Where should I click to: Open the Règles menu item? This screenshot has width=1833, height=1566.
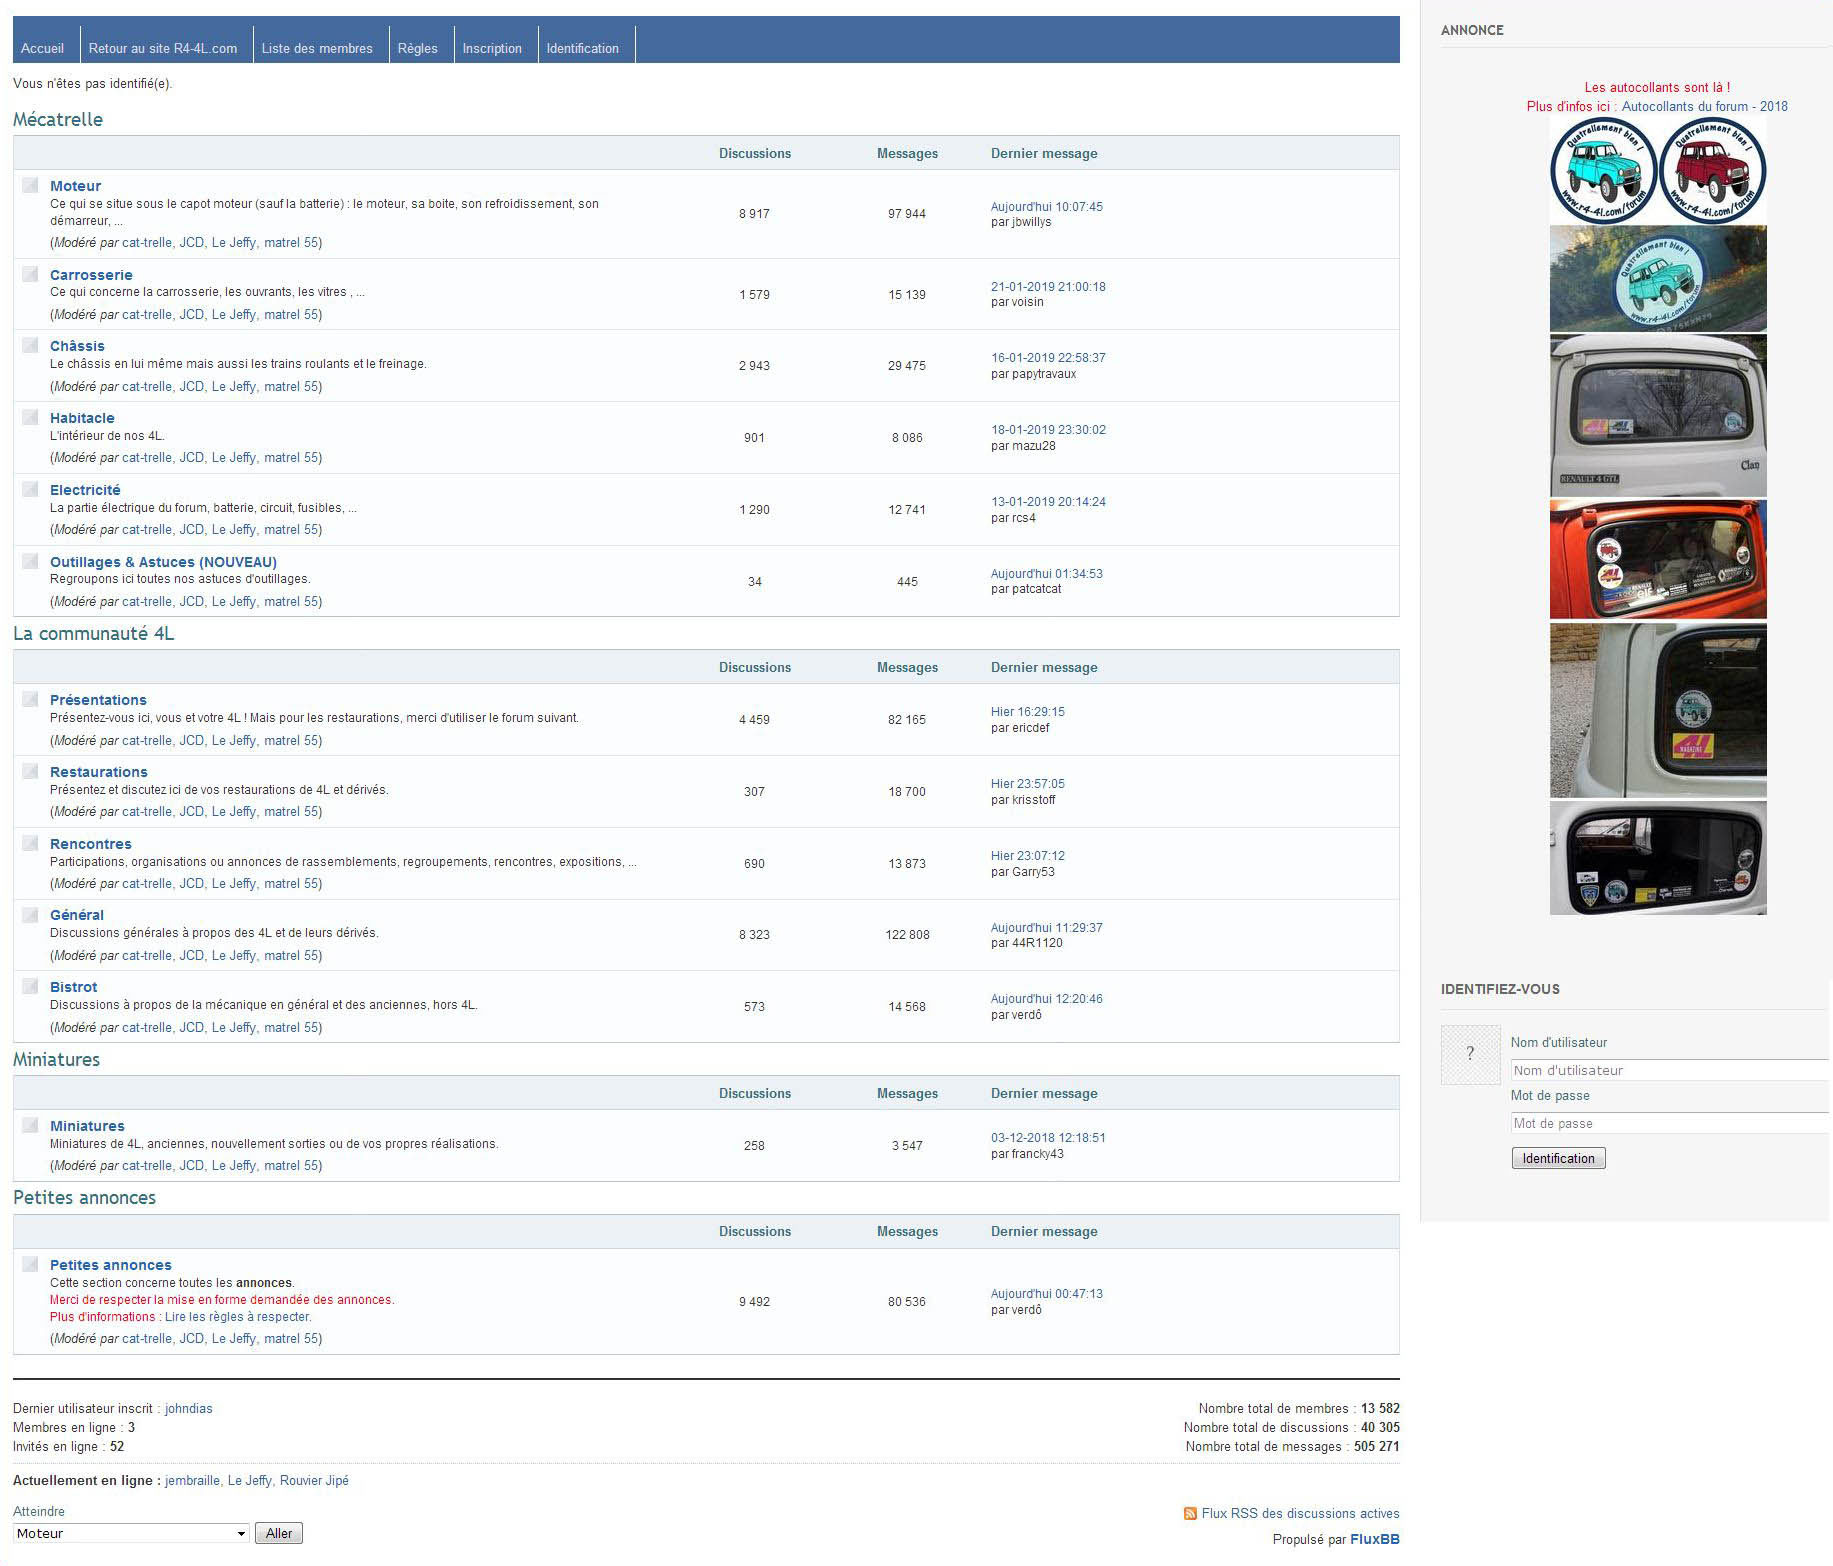(418, 48)
